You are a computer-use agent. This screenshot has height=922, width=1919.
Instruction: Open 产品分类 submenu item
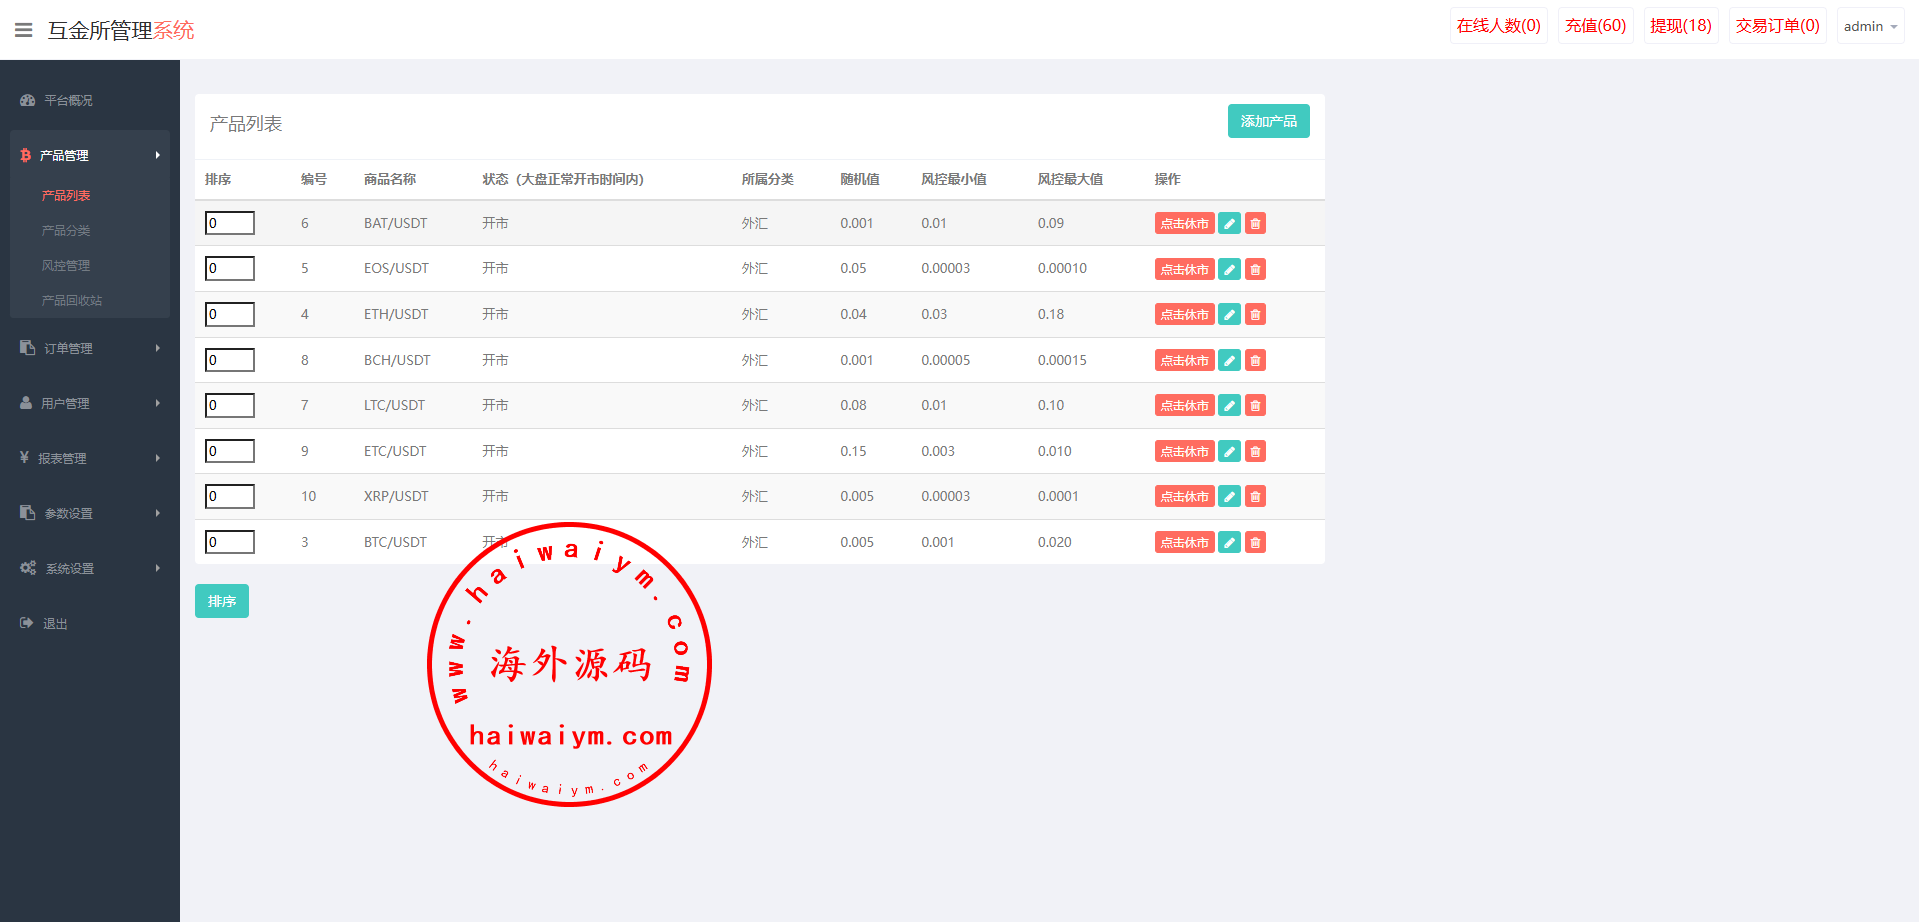[x=66, y=231]
